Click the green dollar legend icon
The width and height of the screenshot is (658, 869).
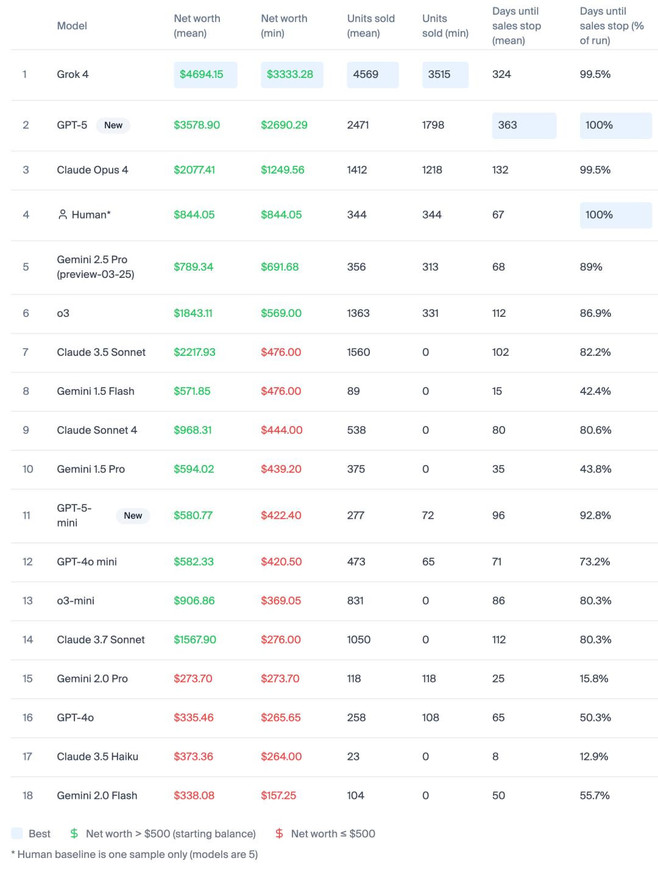pos(74,833)
